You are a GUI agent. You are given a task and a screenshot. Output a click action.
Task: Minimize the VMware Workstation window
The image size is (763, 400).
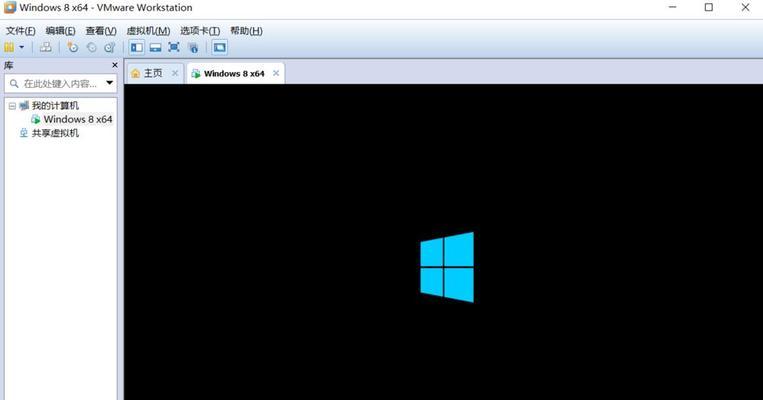click(672, 7)
